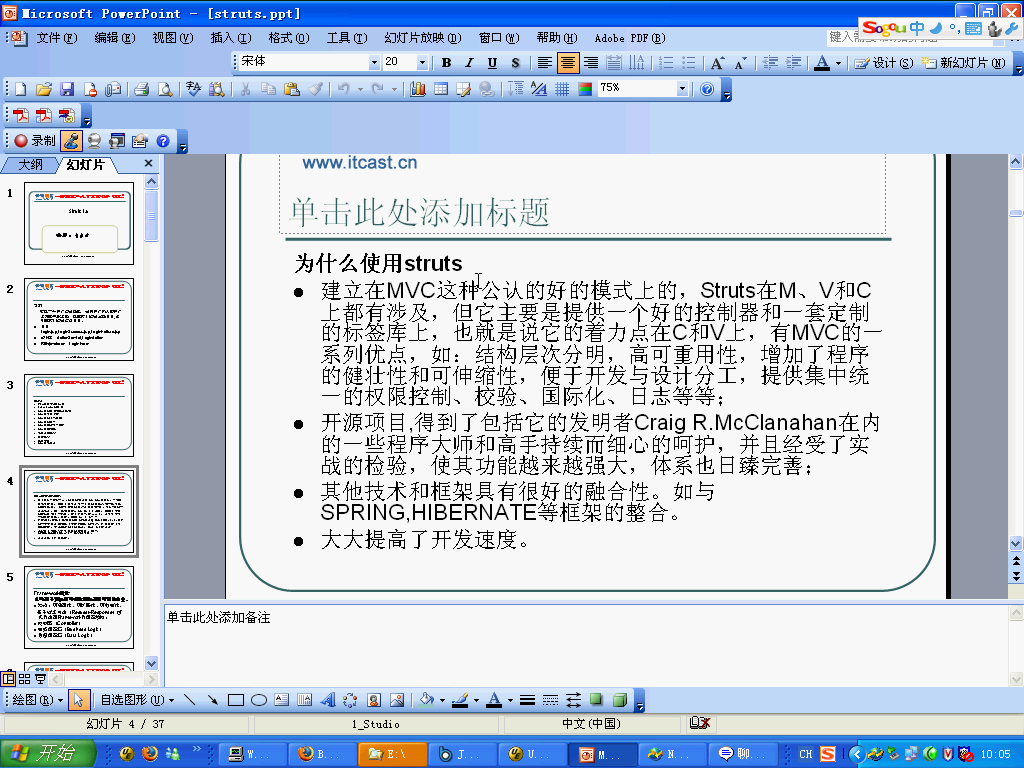Expand the fill color dropdown arrow
Image resolution: width=1024 pixels, height=768 pixels.
[442, 701]
